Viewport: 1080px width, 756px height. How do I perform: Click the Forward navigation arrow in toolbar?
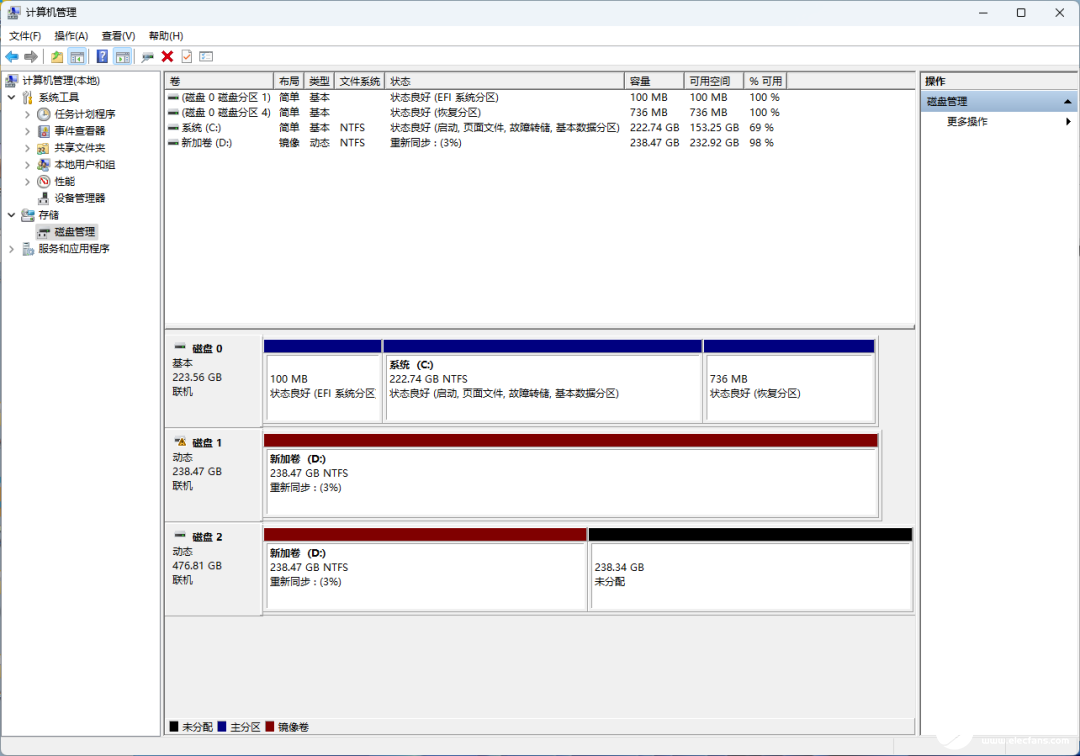coord(31,57)
